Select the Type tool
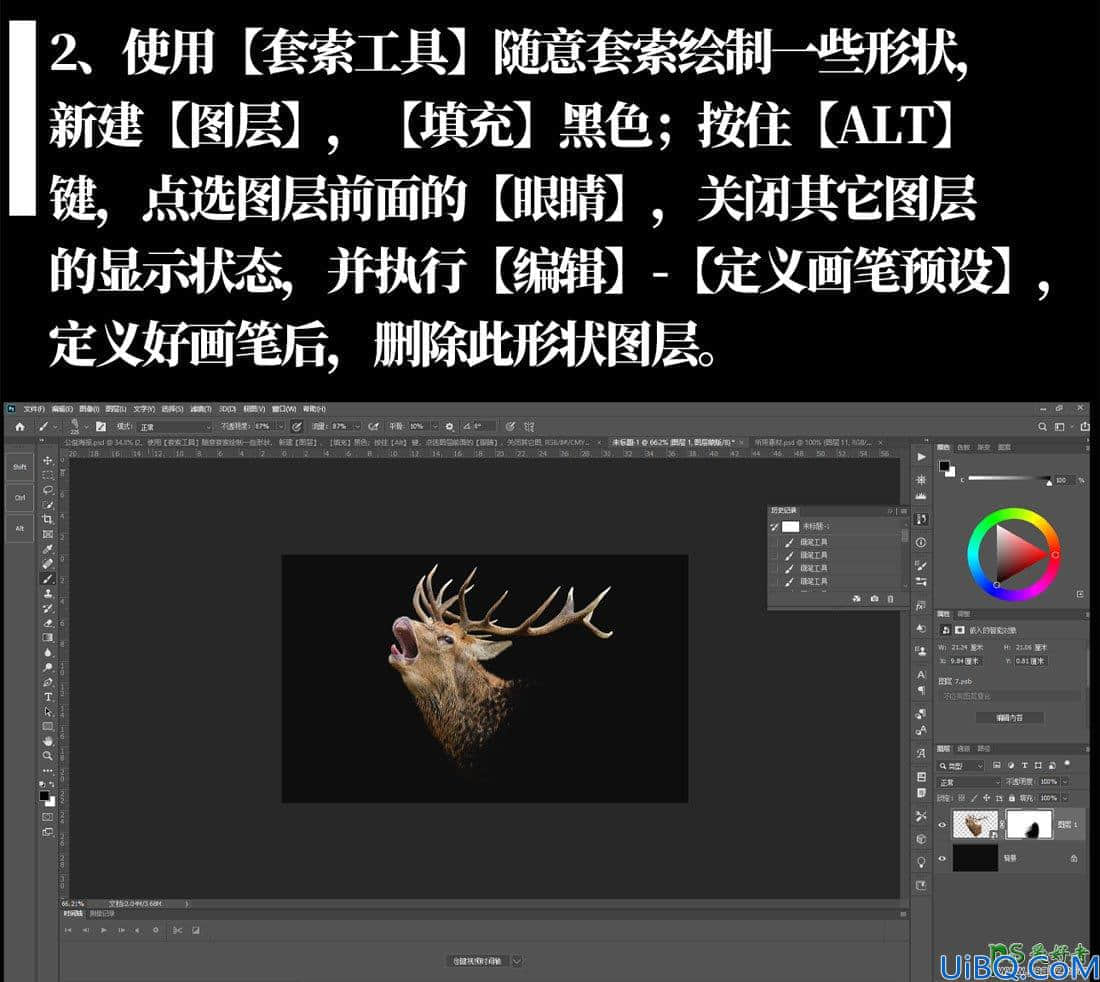The image size is (1100, 982). tap(48, 697)
